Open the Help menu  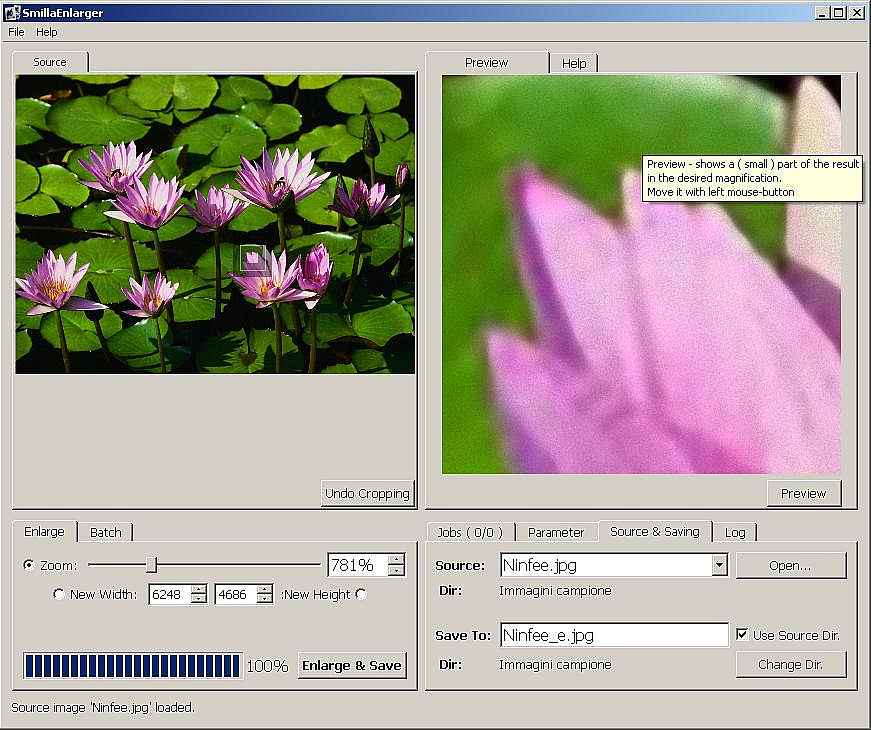point(47,32)
